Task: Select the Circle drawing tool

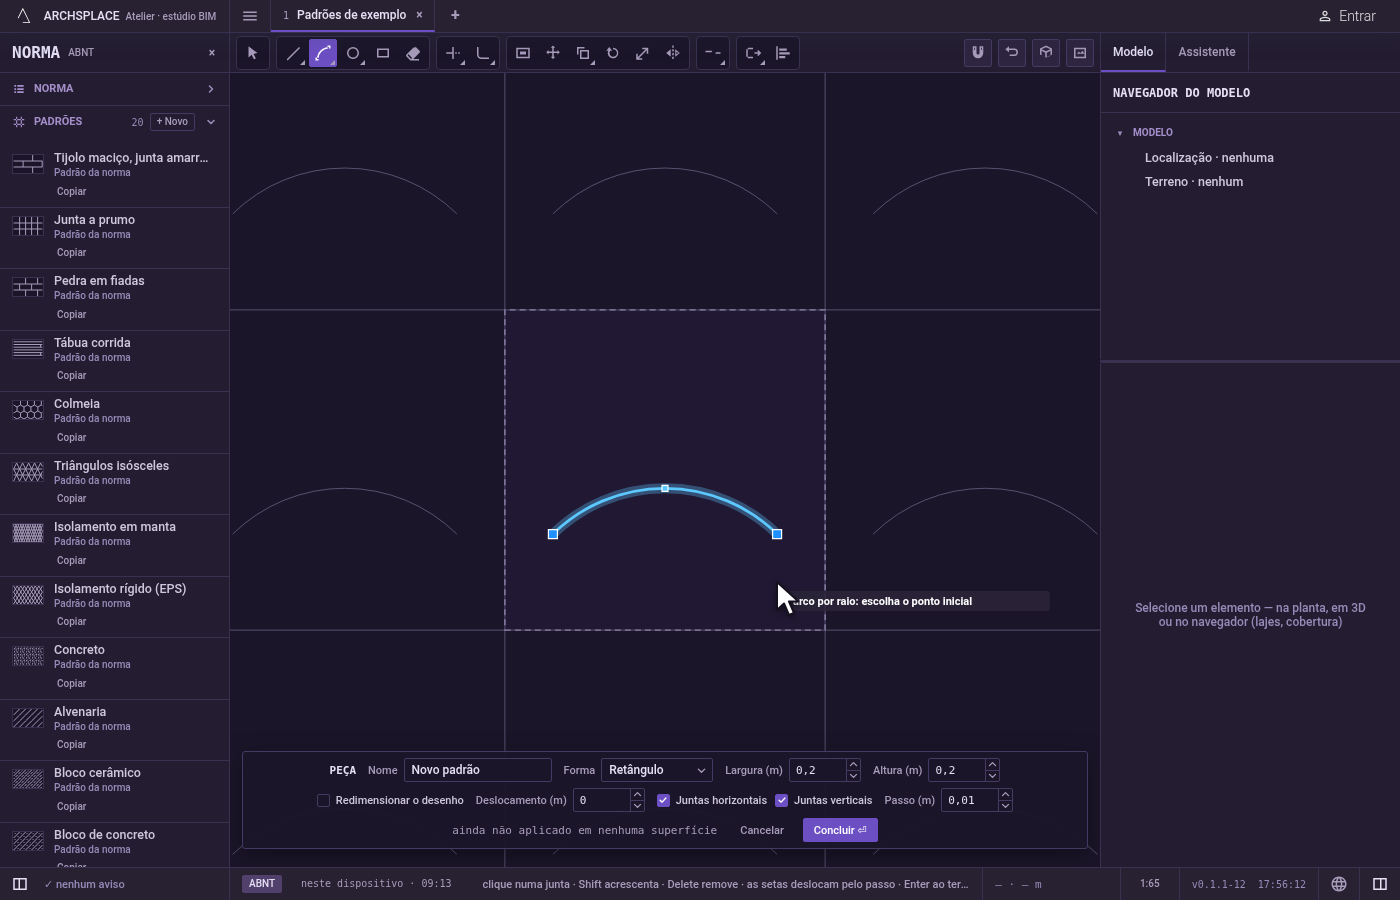Action: coord(353,53)
